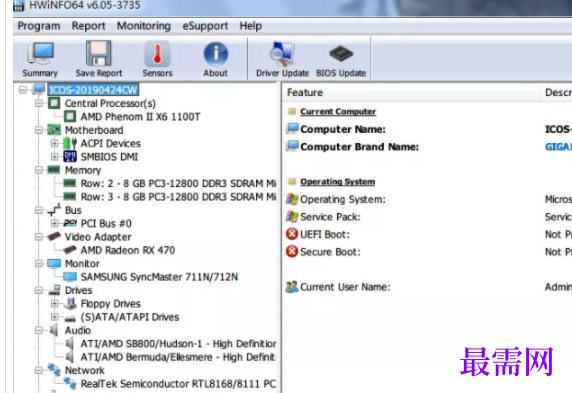Click the Monitor node icon
Viewport: 572px width, 393px height.
[54, 263]
